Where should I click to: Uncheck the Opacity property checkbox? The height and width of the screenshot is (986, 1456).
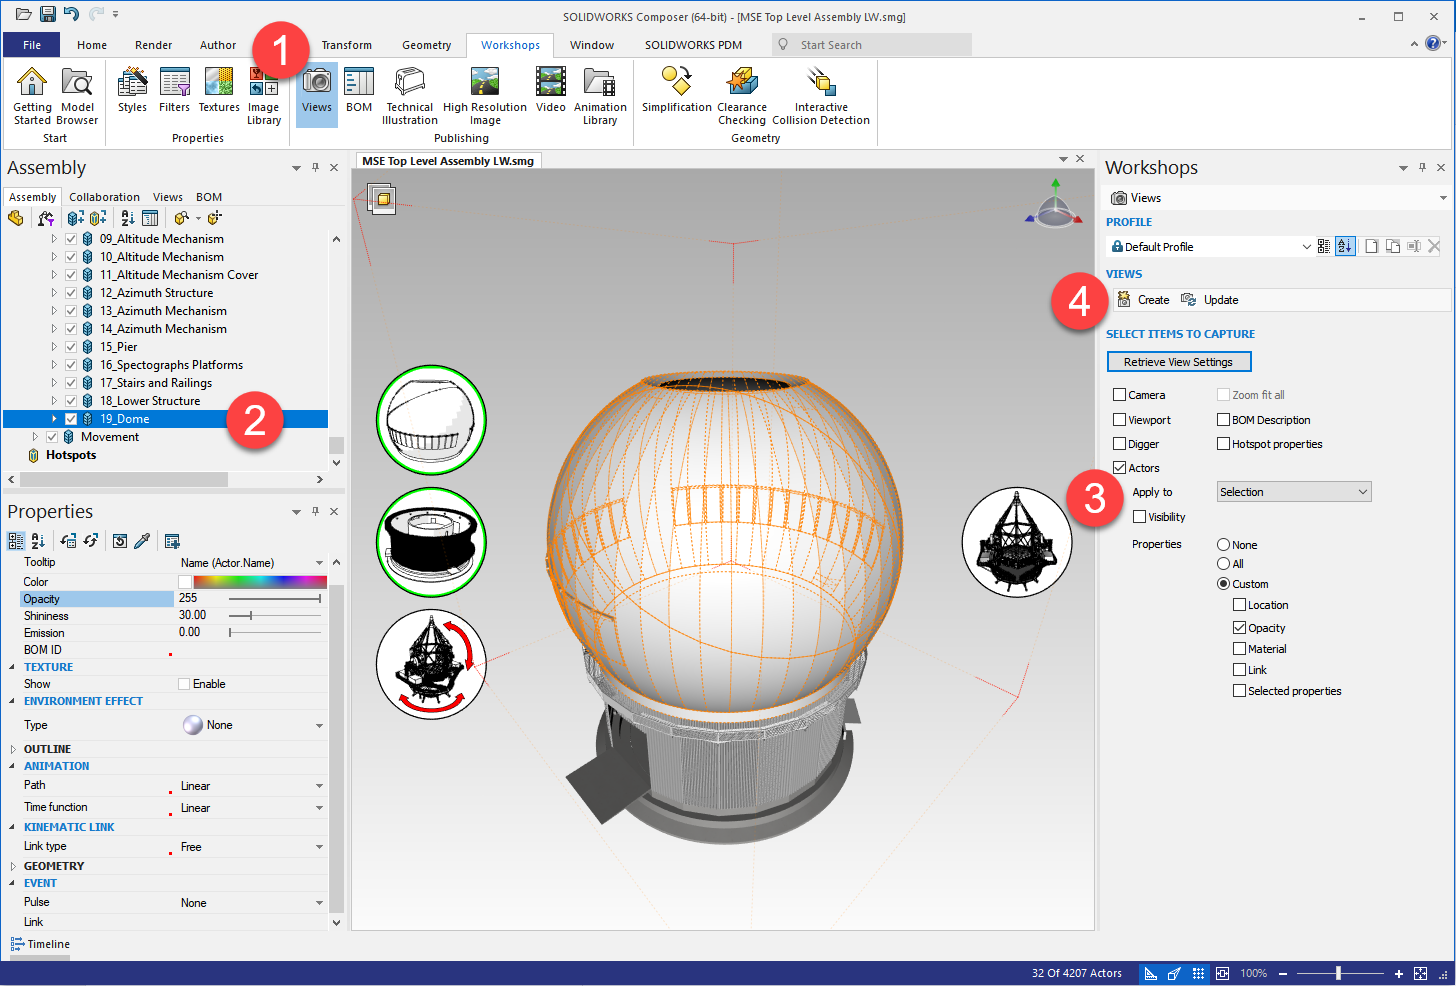click(1240, 628)
